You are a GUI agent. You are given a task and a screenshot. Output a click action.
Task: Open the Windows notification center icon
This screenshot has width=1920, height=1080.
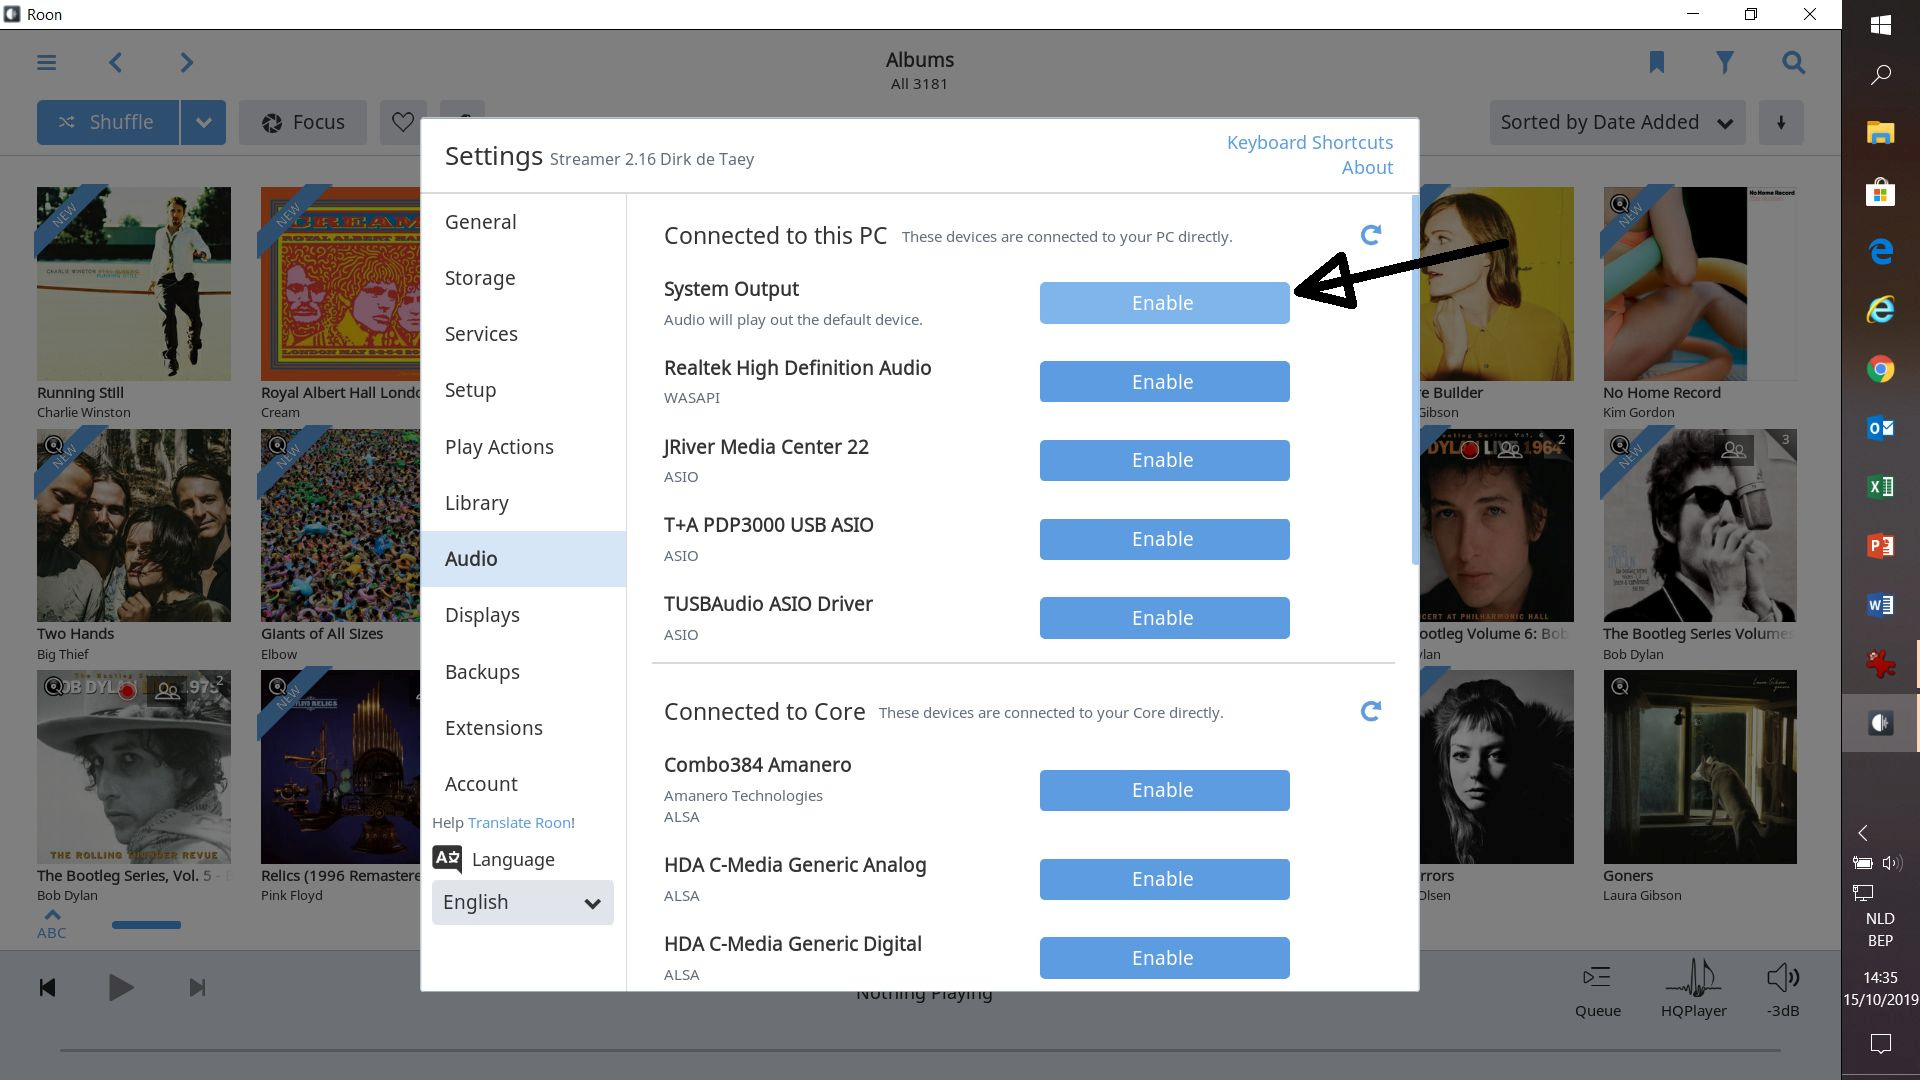coord(1881,1044)
